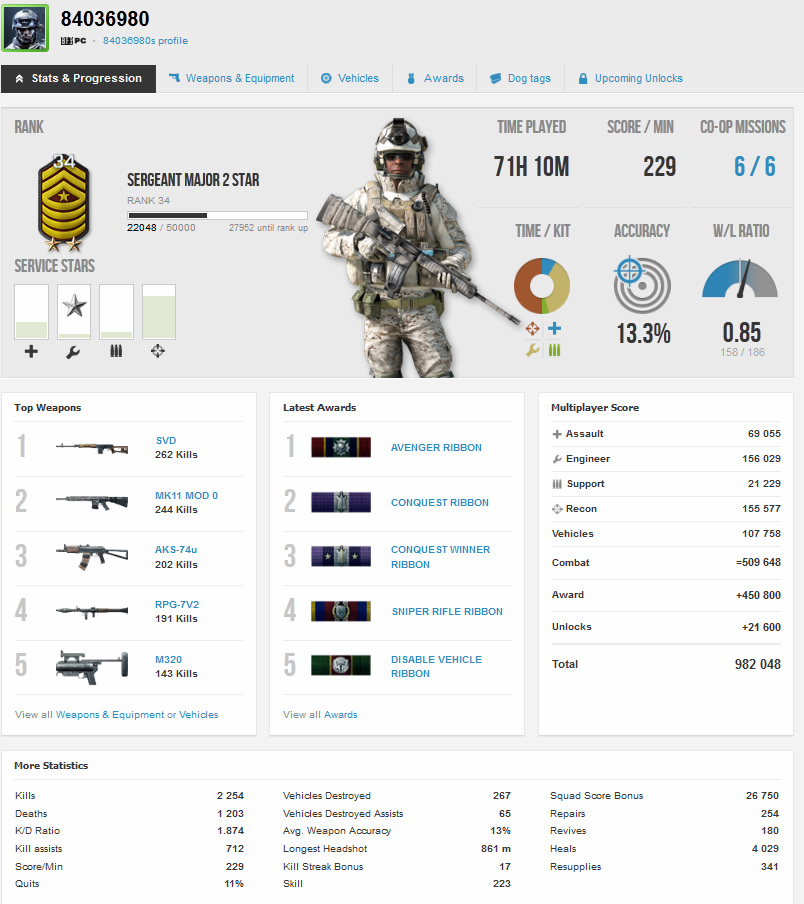Open the SVD weapon link
The image size is (804, 904).
pos(166,440)
